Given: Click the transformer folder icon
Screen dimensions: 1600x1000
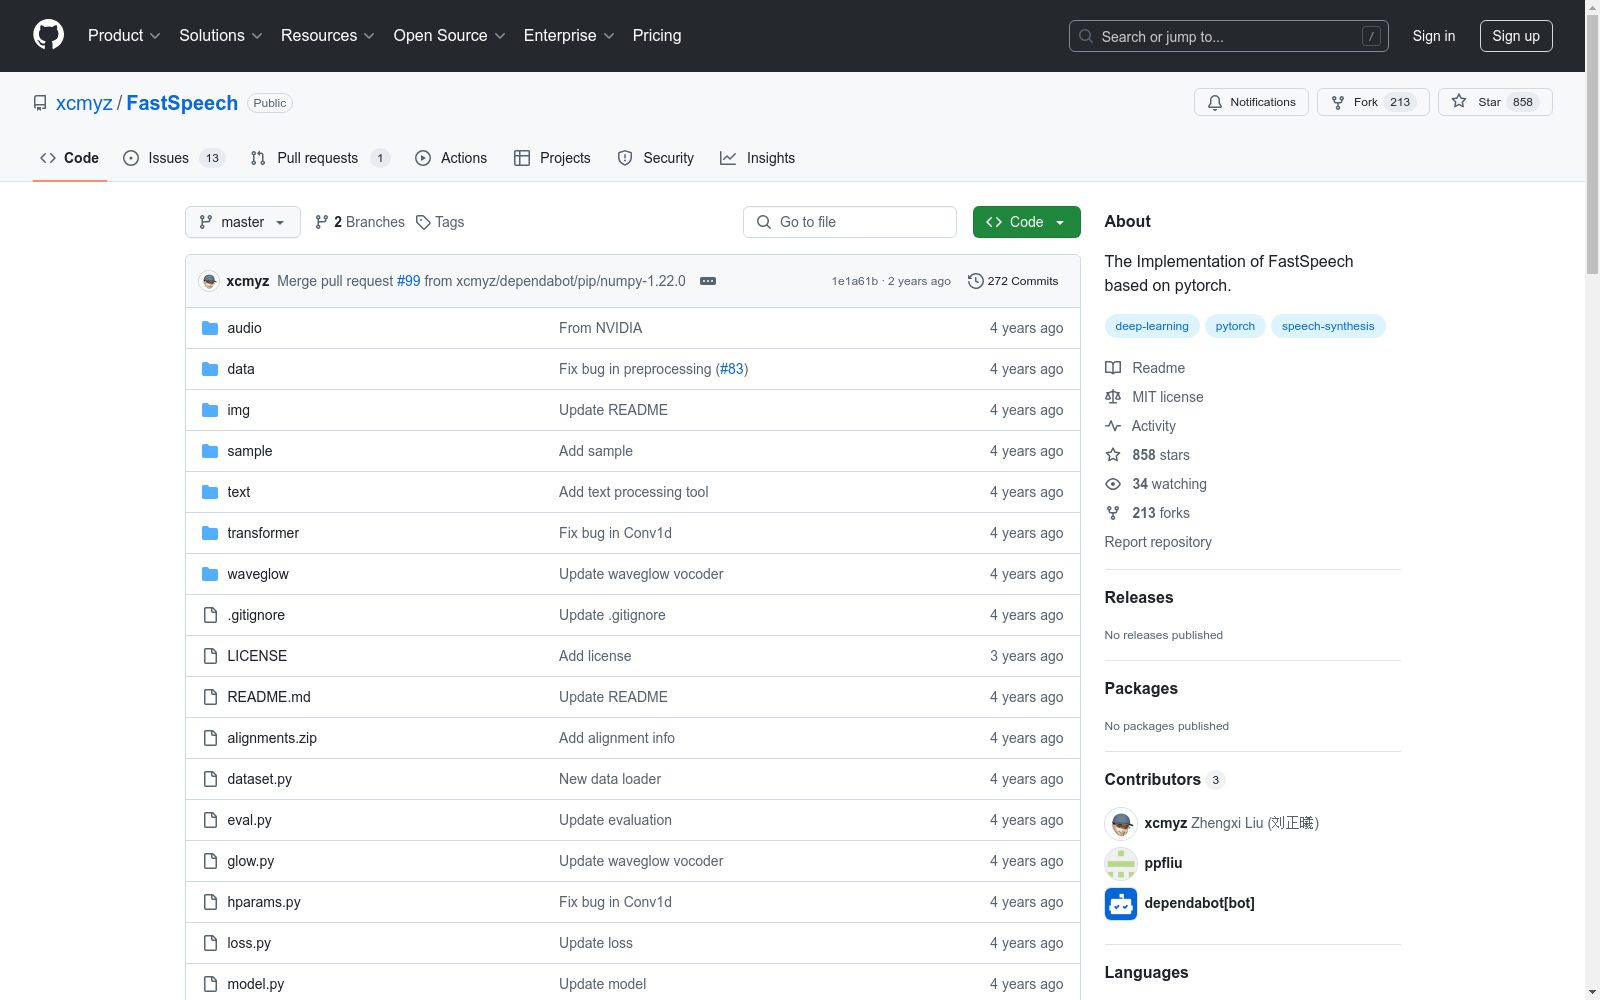Looking at the screenshot, I should (x=210, y=533).
